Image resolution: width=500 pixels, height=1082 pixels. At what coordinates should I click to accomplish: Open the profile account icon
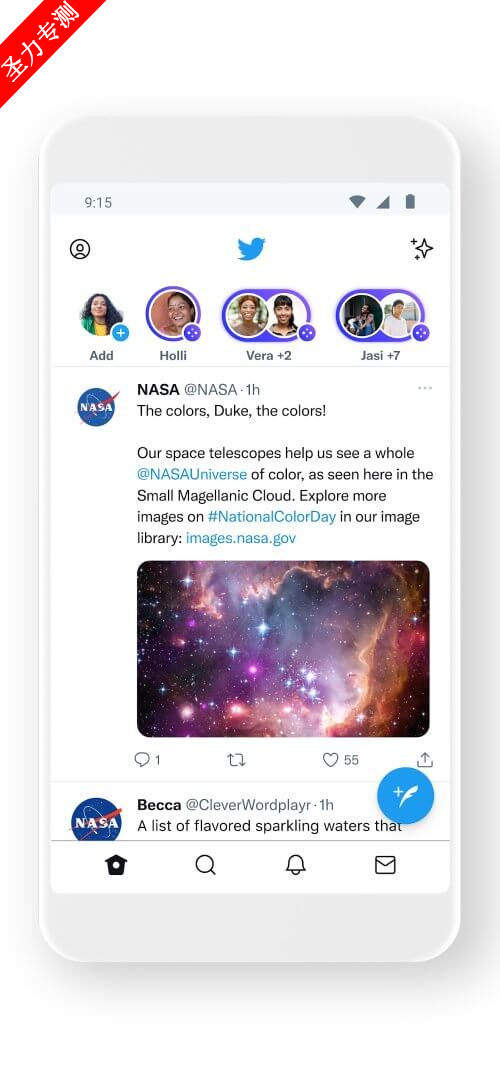(x=80, y=249)
